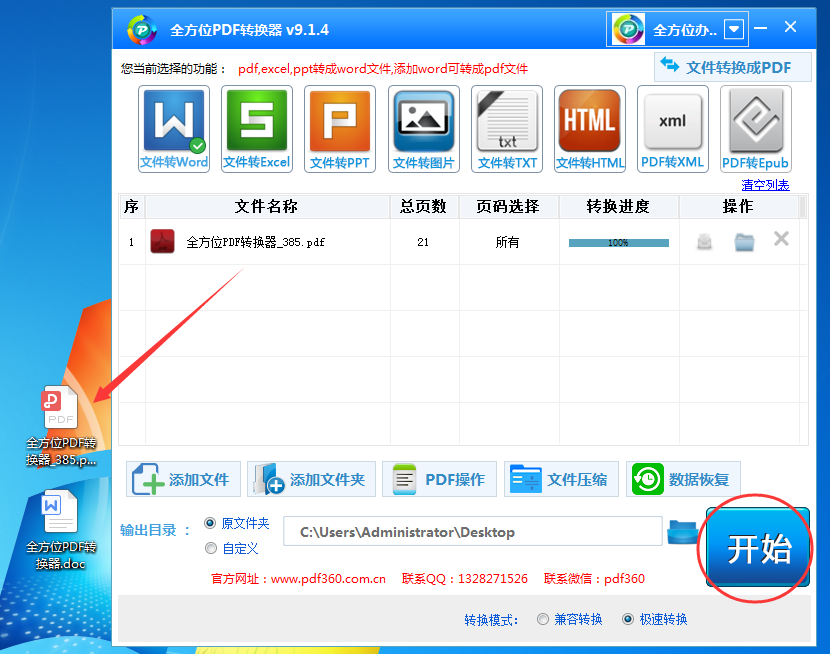The height and width of the screenshot is (654, 830).
Task: Open the 数据恢复 tool
Action: pos(683,479)
